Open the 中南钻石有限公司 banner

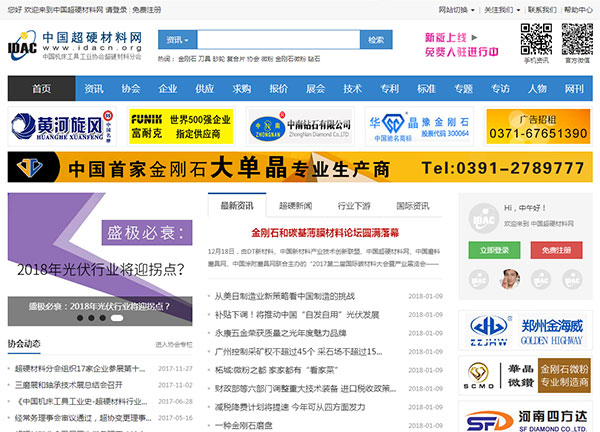300,126
